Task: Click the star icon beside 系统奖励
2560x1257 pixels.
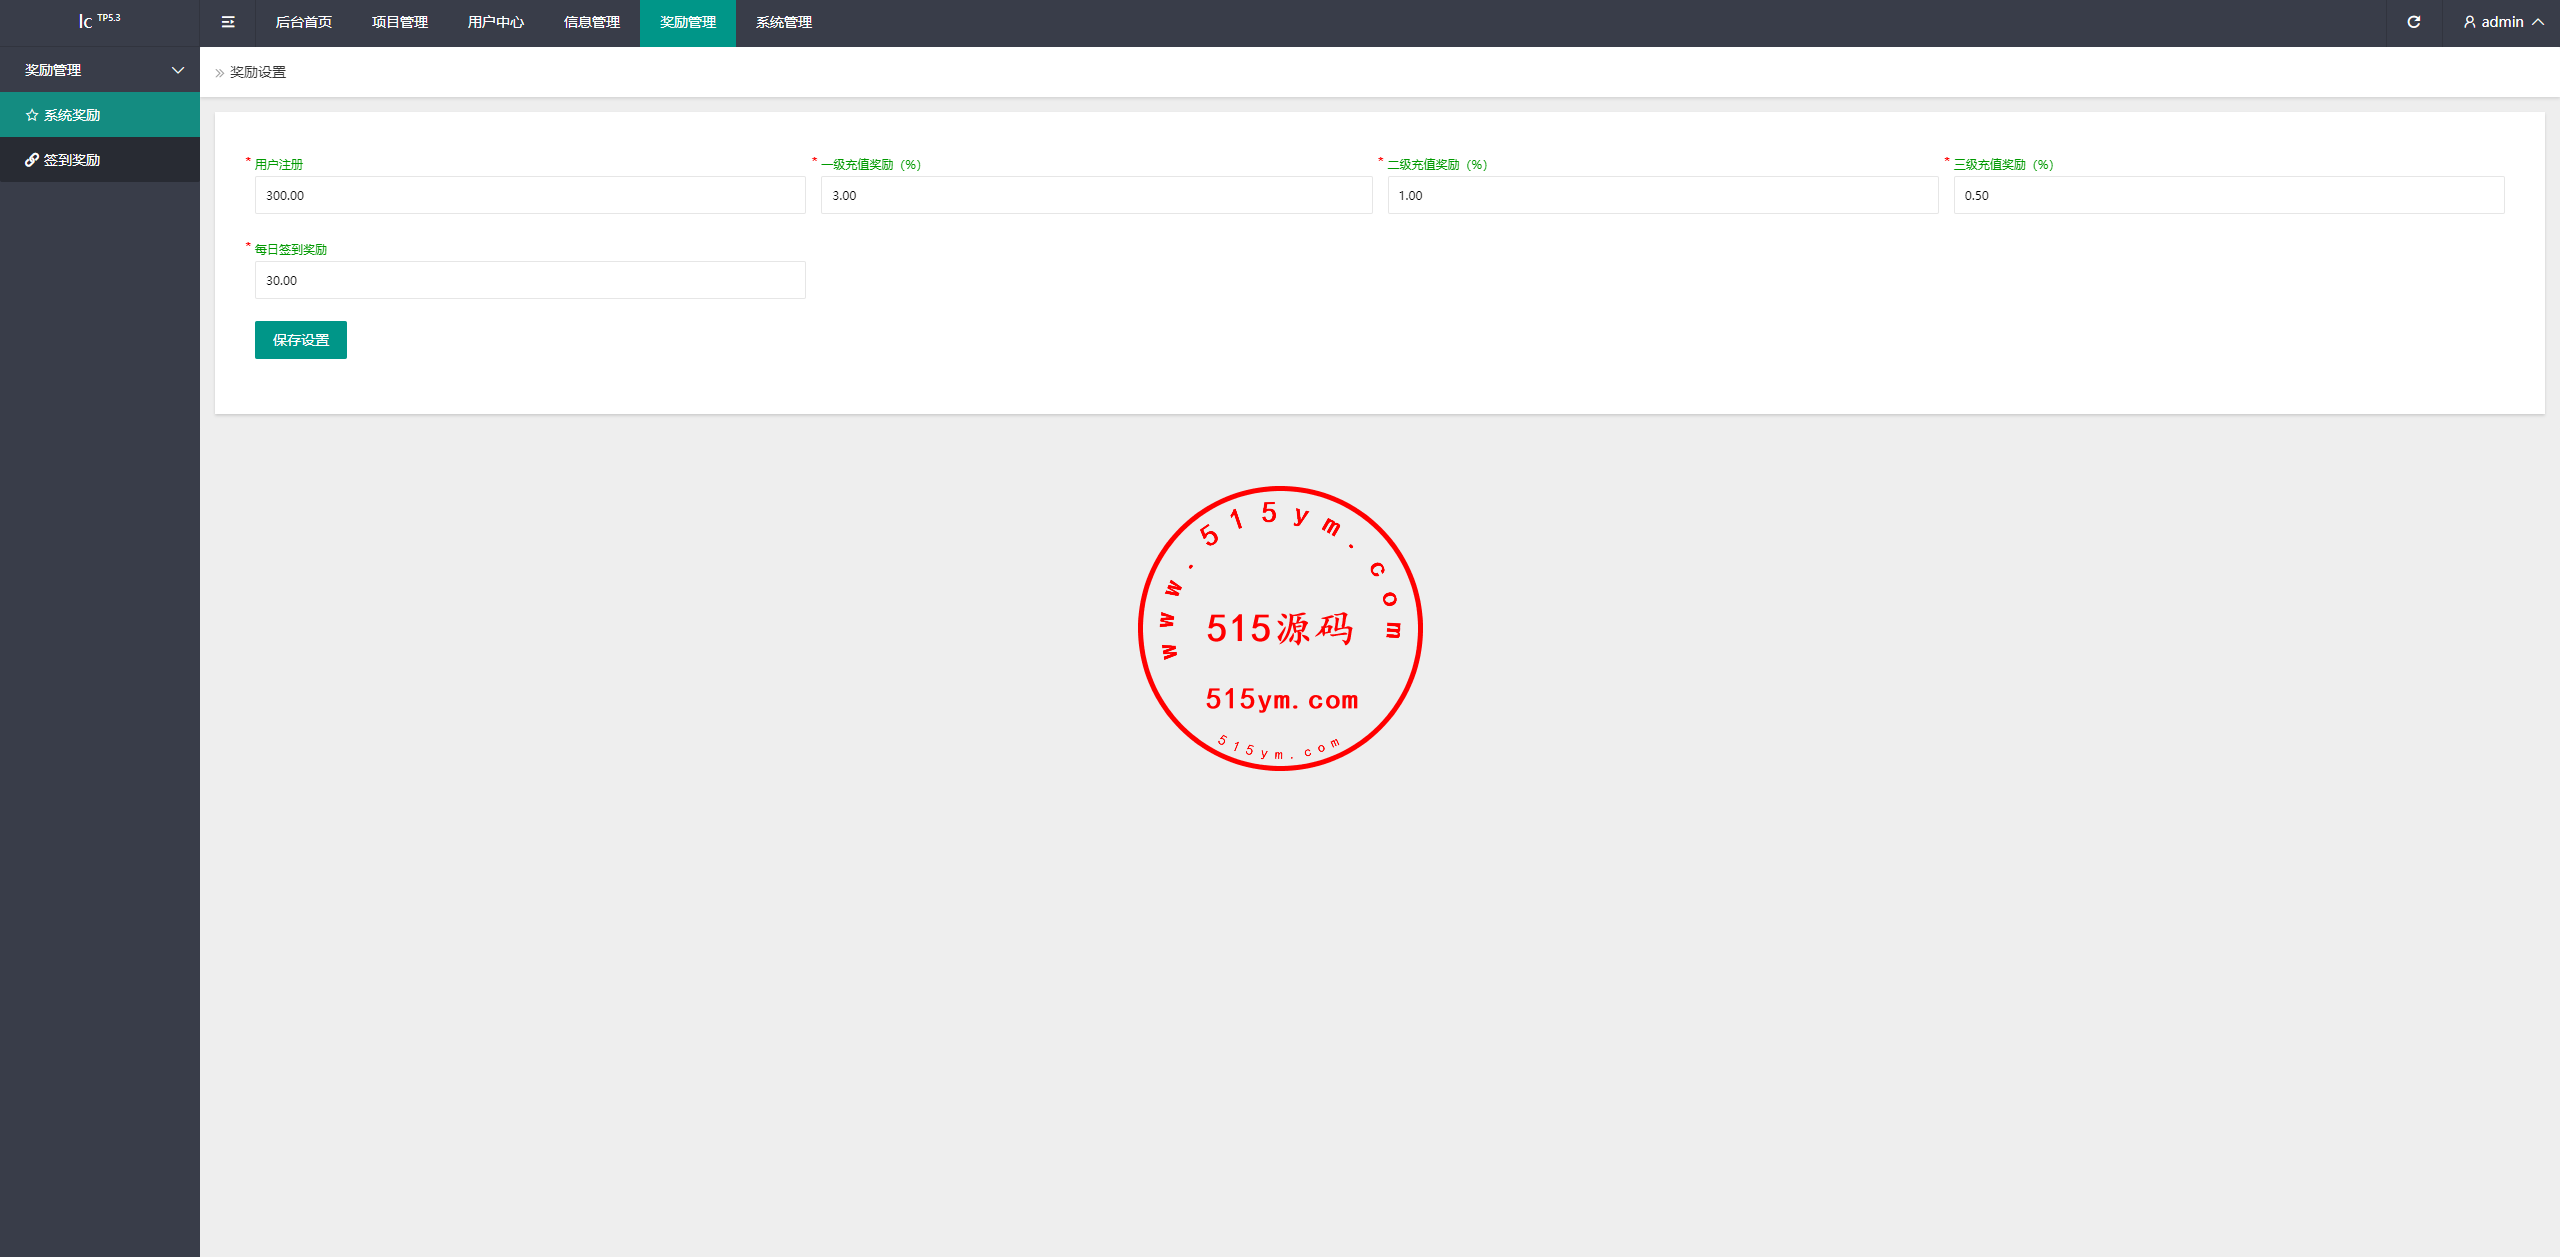Action: pyautogui.click(x=32, y=115)
